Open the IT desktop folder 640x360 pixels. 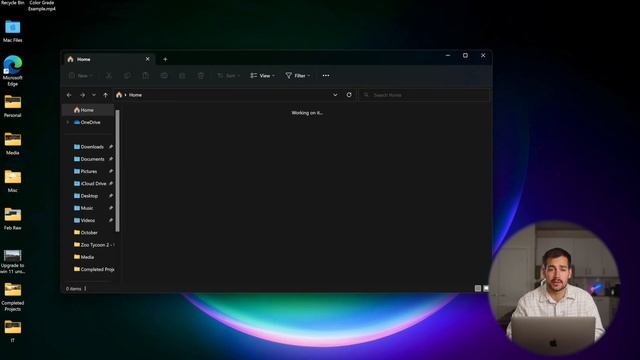[x=13, y=331]
